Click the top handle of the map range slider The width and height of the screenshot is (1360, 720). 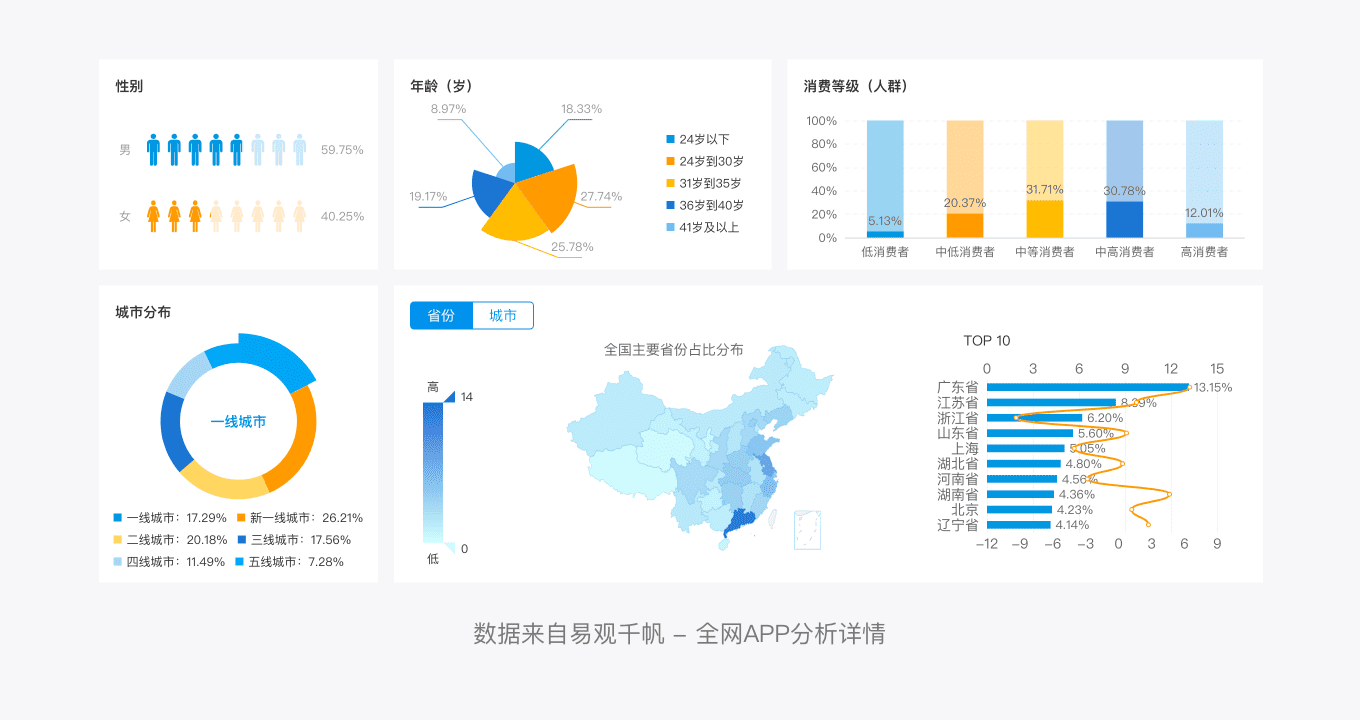[449, 397]
